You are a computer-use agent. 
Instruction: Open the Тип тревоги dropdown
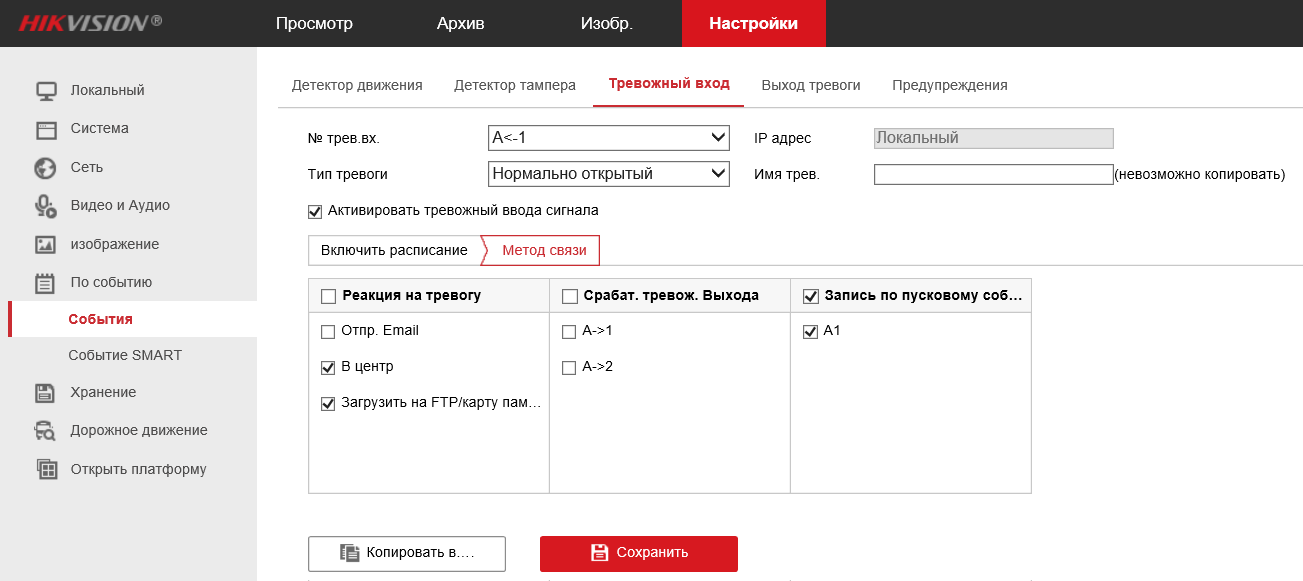point(609,174)
